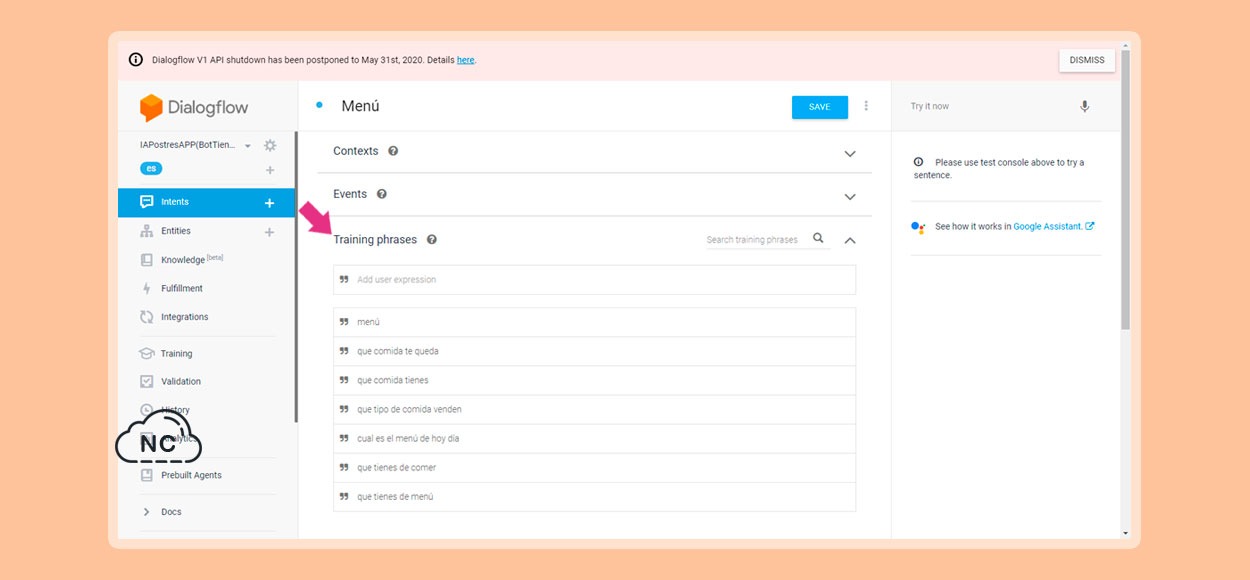Screen dimensions: 1250x580
Task: Click the info icon in shutdown banner
Action: pos(136,60)
